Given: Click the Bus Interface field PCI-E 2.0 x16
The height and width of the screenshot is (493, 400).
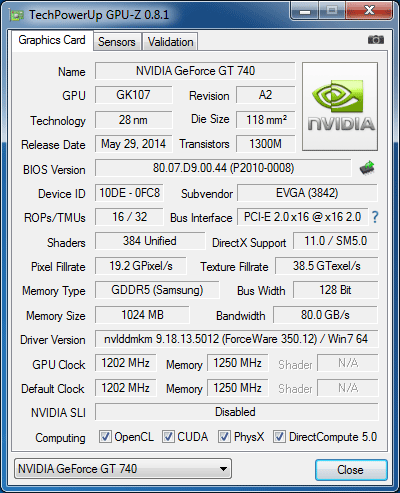Looking at the screenshot, I should 302,217.
